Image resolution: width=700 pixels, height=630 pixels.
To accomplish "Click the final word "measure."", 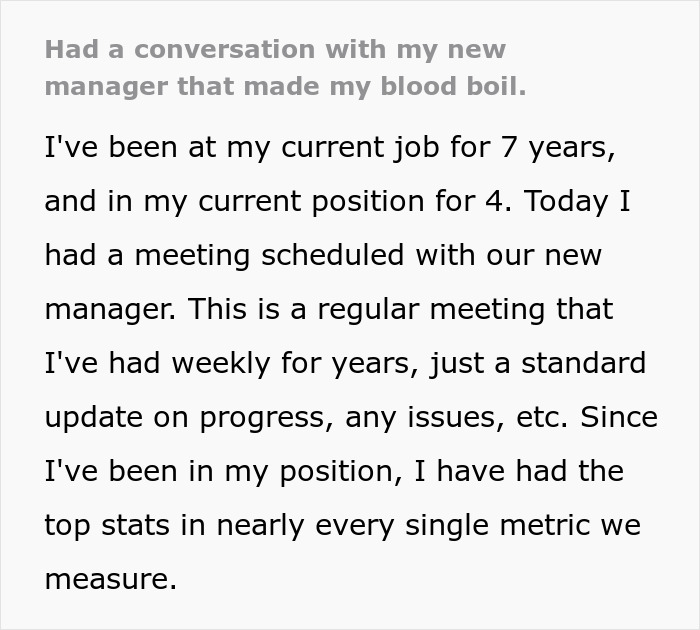I will click(110, 579).
